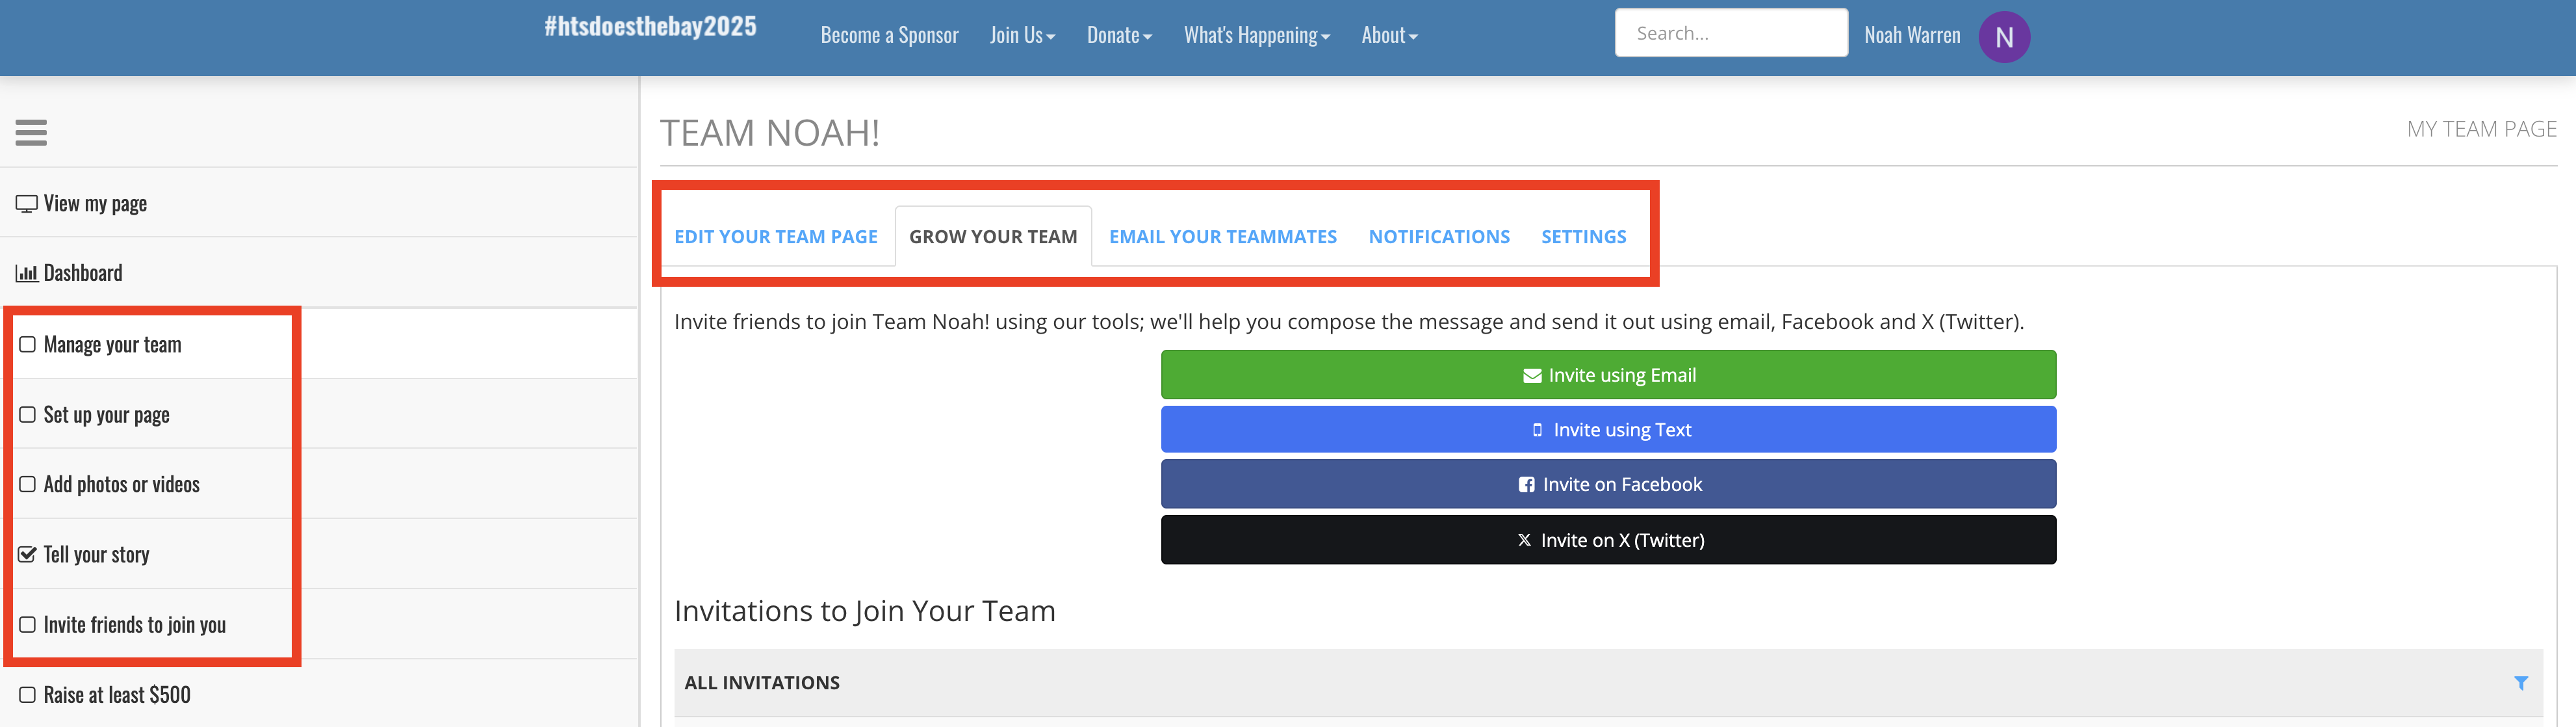Click the Raise at least $500 sidebar link
The image size is (2576, 727).
pyautogui.click(x=116, y=695)
